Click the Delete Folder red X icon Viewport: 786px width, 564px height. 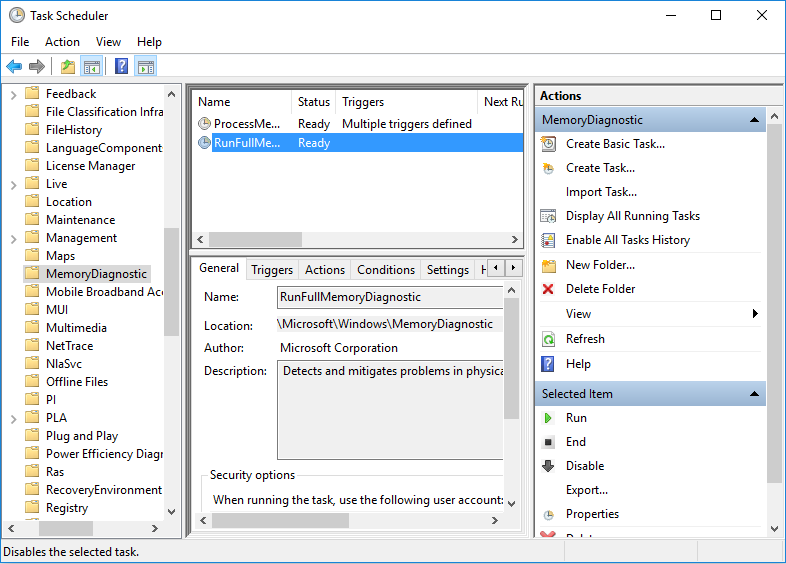[x=548, y=289]
